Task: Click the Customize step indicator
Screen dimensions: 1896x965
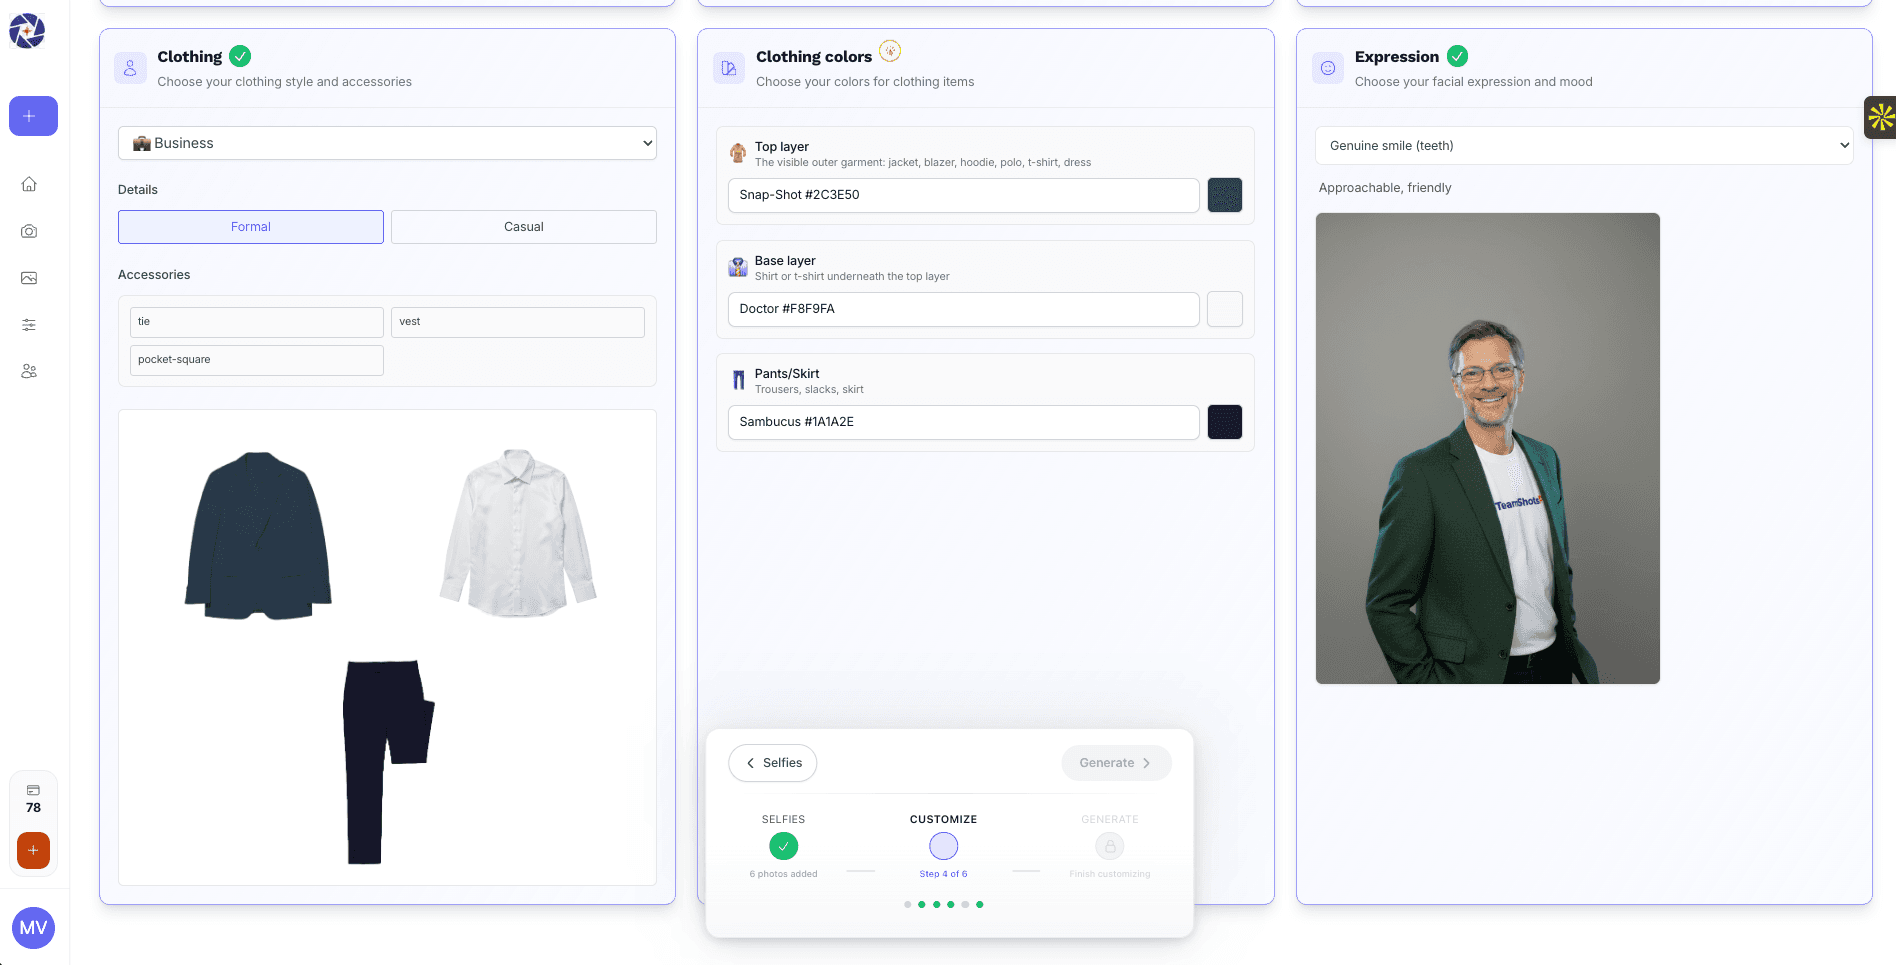Action: (x=943, y=846)
